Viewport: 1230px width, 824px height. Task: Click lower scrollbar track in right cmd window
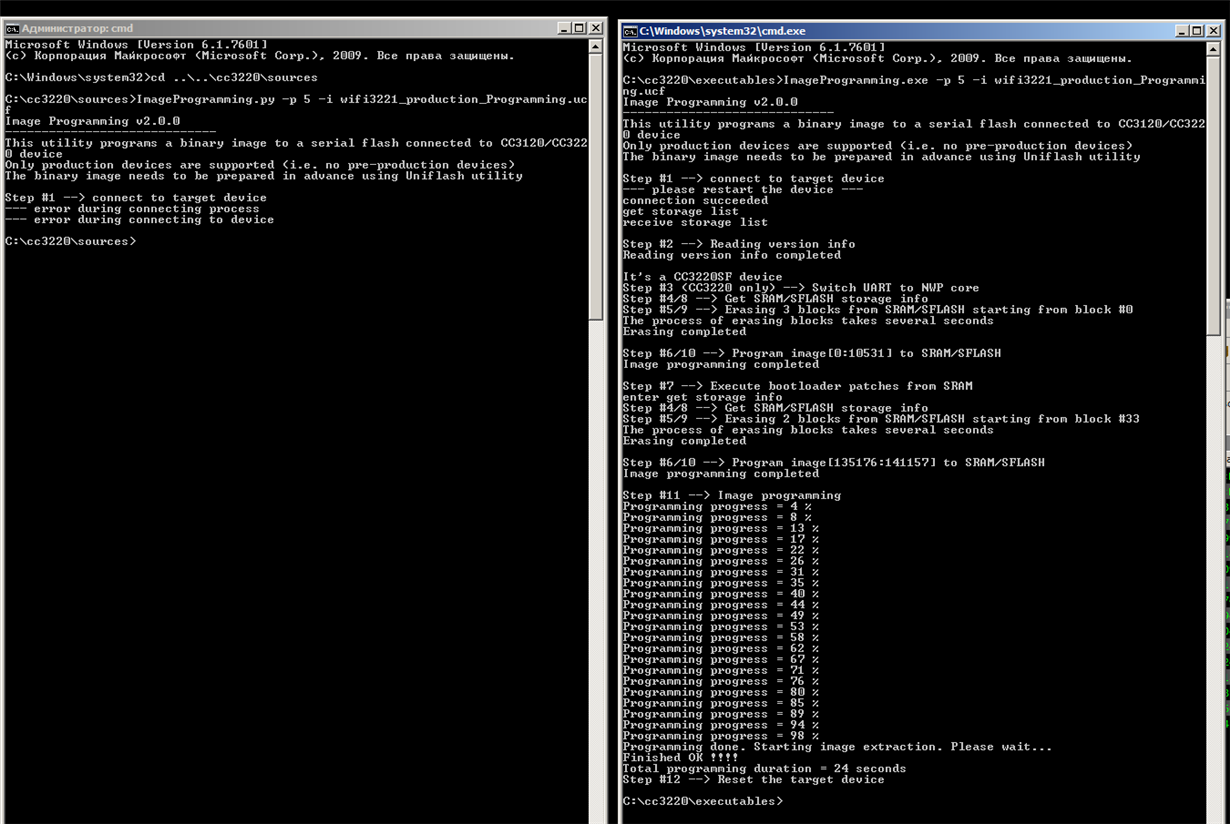tap(1214, 580)
